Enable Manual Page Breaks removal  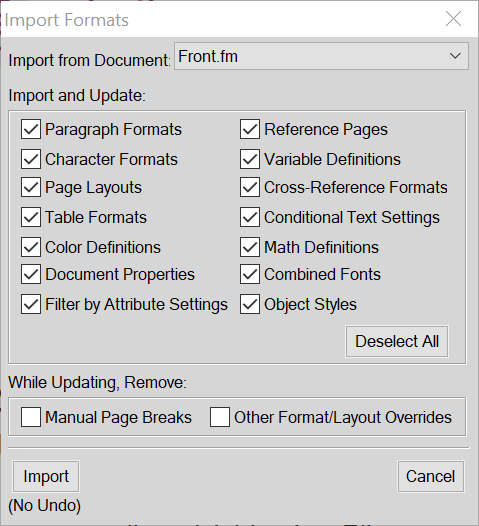pos(31,417)
